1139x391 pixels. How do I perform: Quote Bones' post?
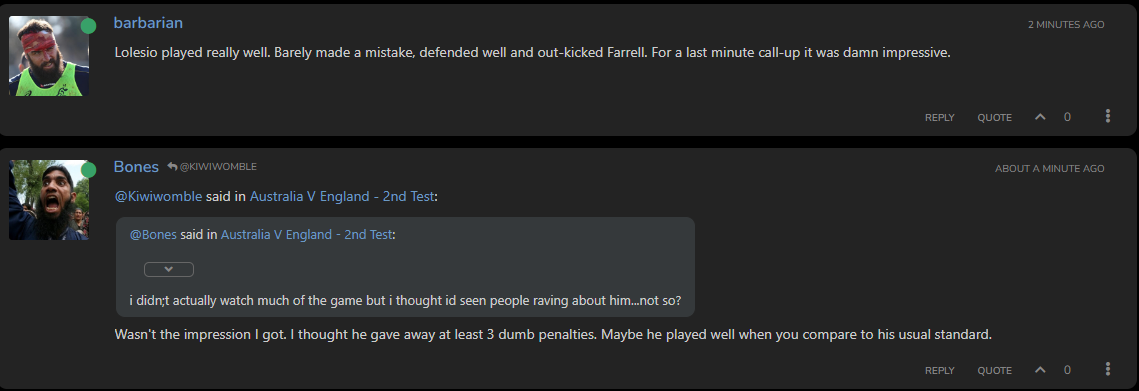point(994,371)
